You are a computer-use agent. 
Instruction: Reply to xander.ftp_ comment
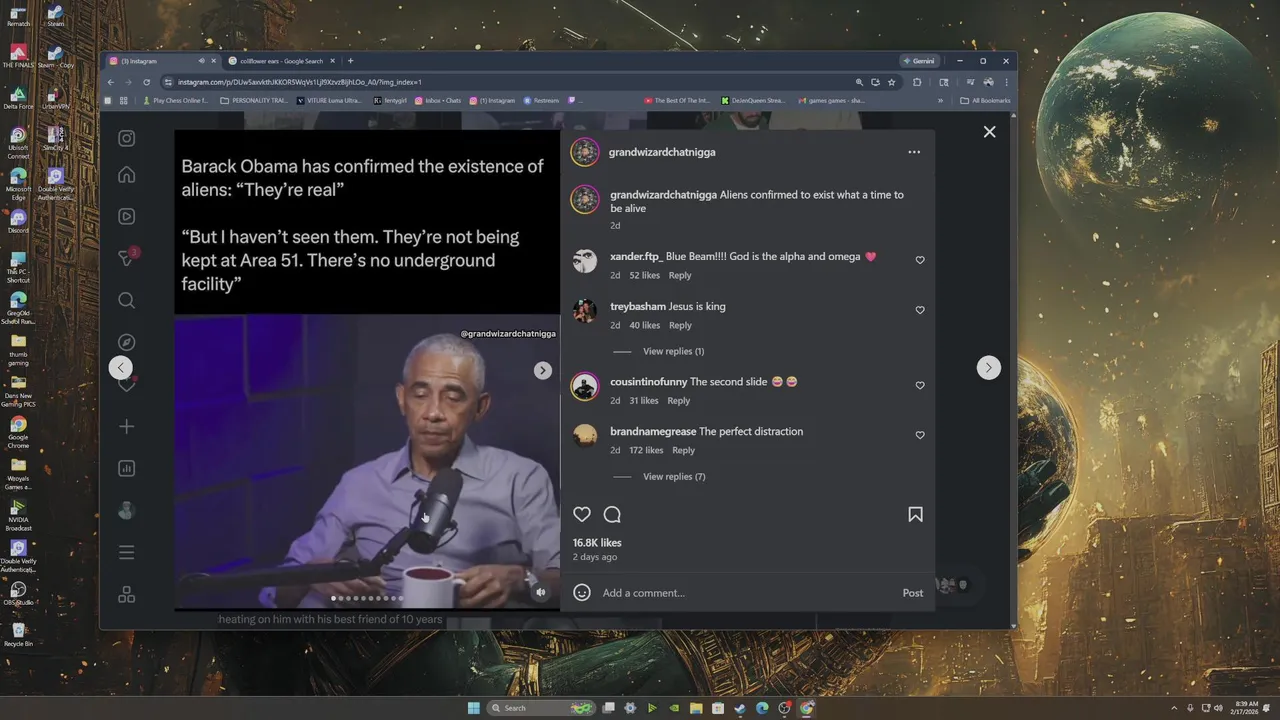[x=680, y=275]
